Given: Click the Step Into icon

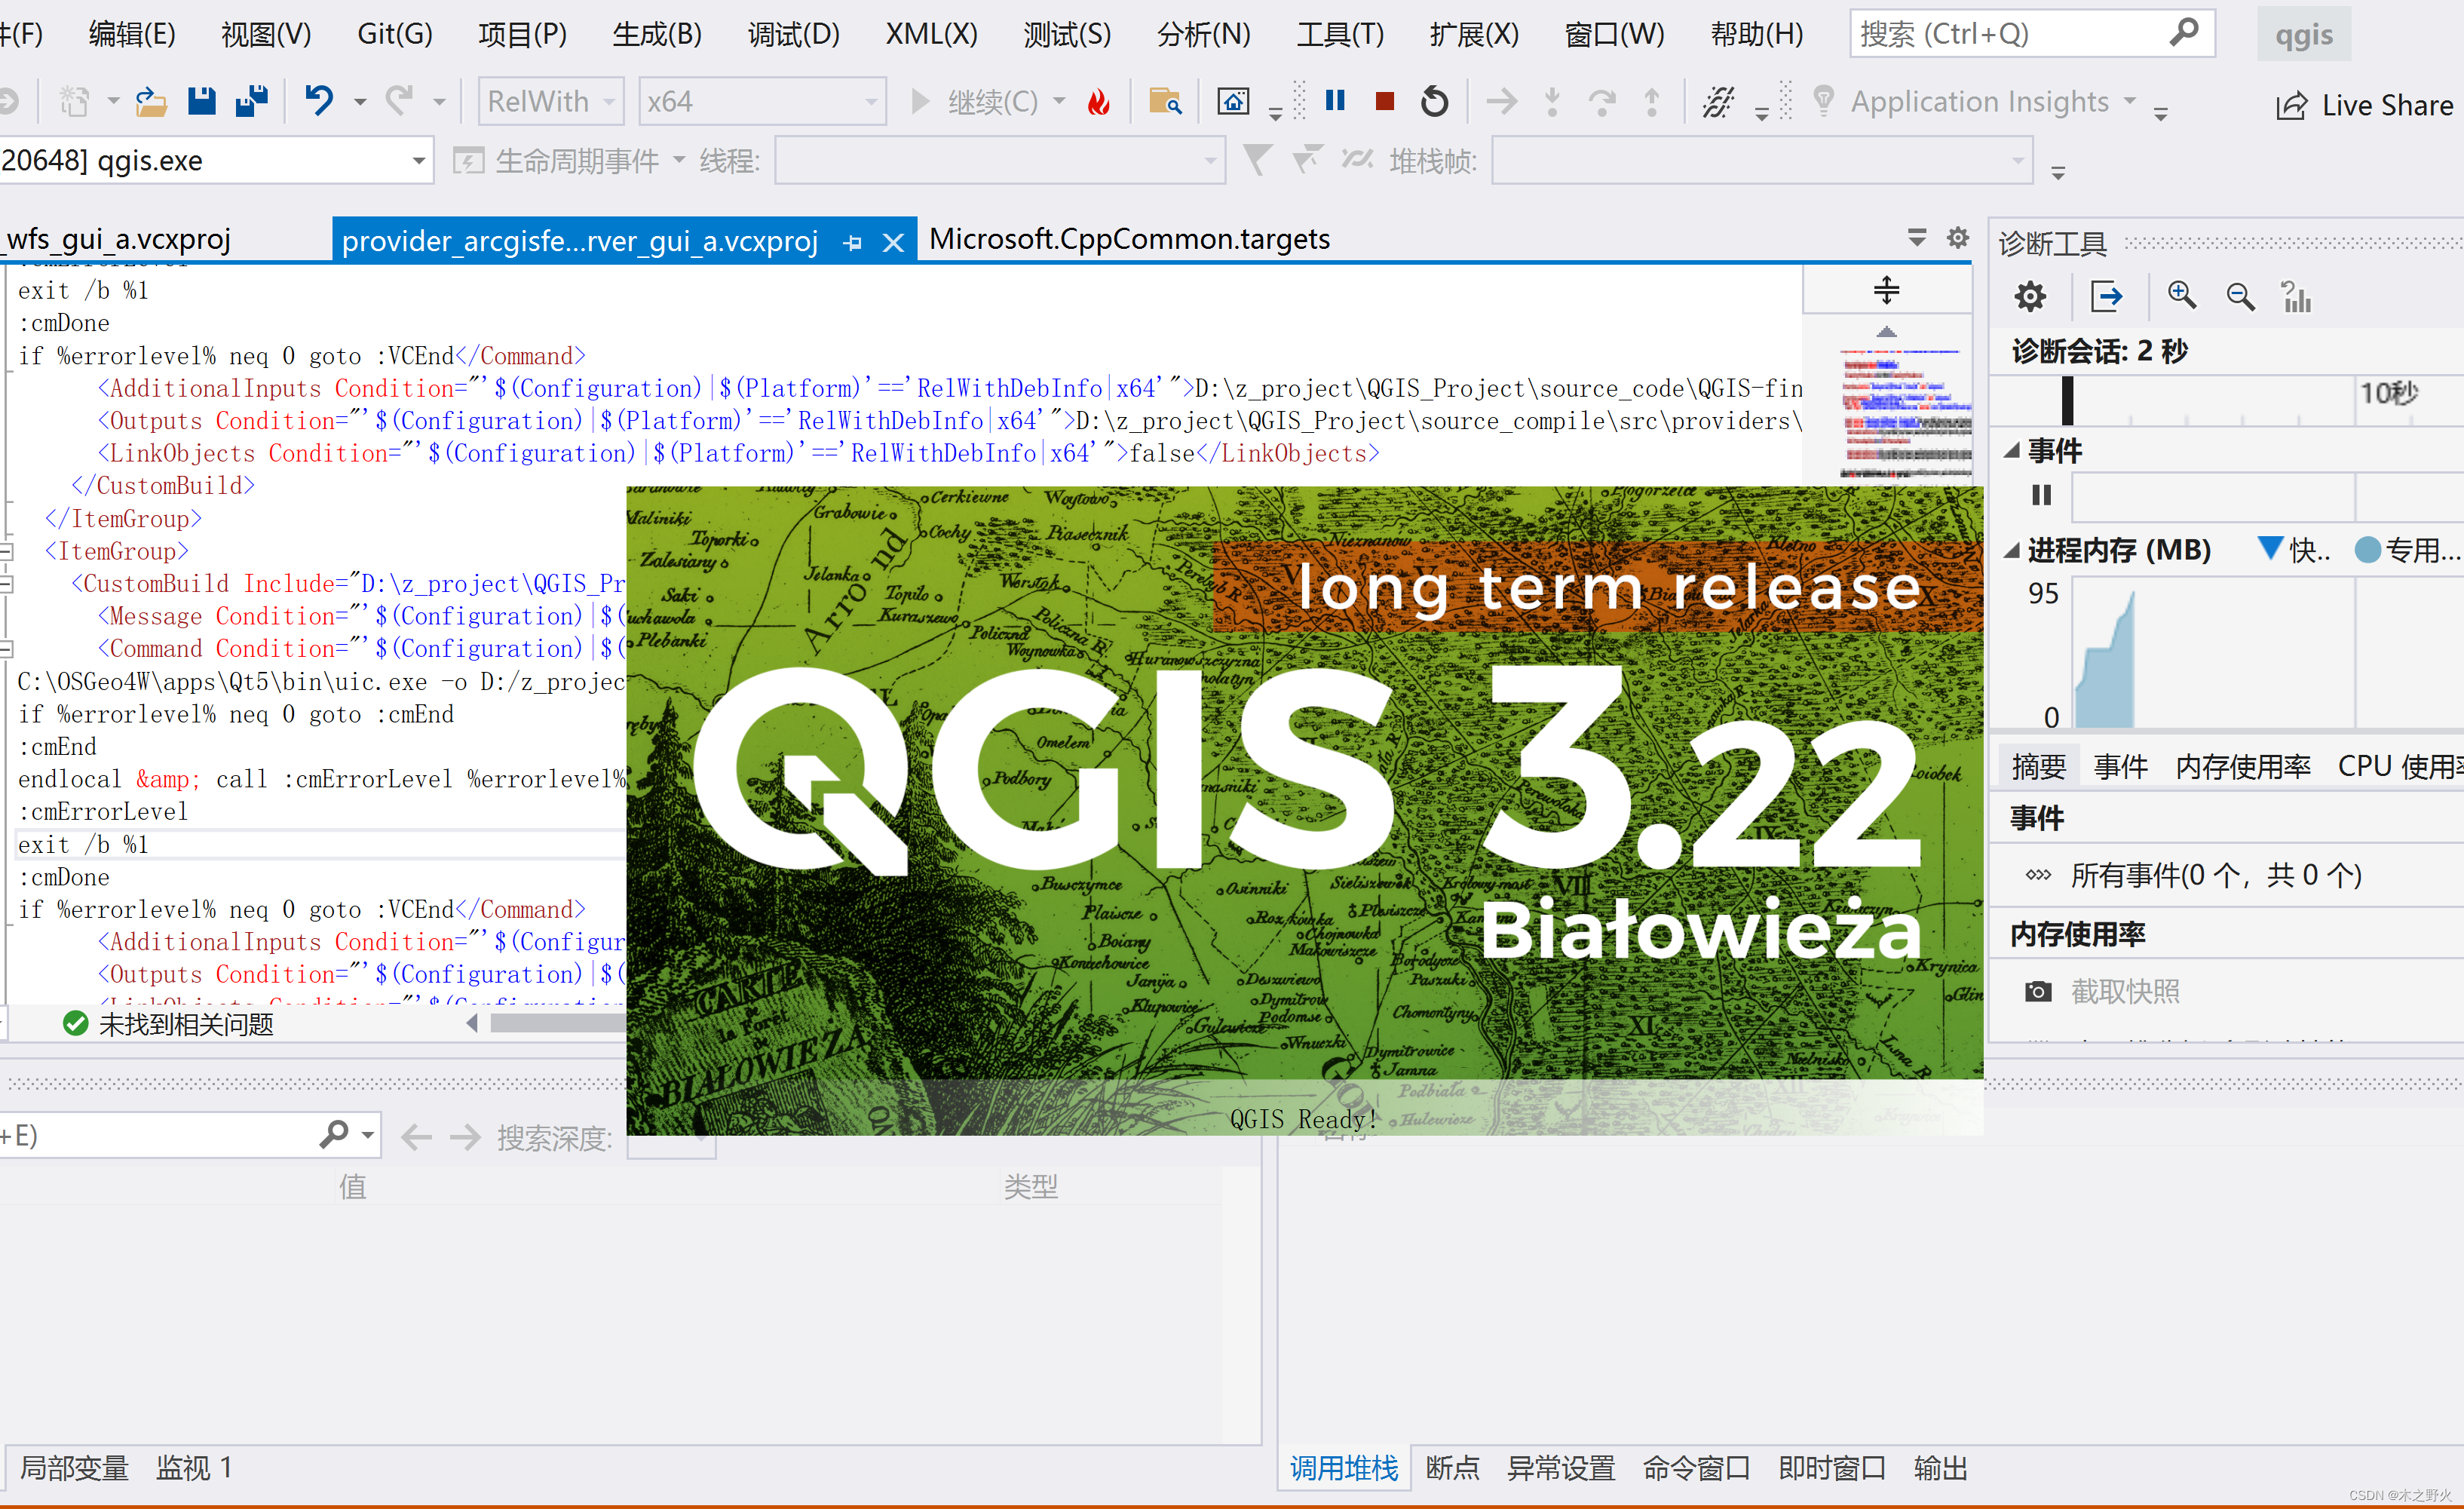Looking at the screenshot, I should [x=1552, y=101].
